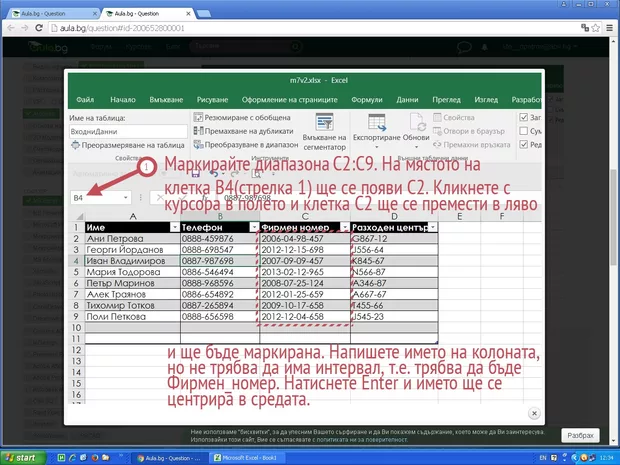Viewport: 620px width, 465px height.
Task: Select cell Иван Владимиров
Action: coord(133,261)
